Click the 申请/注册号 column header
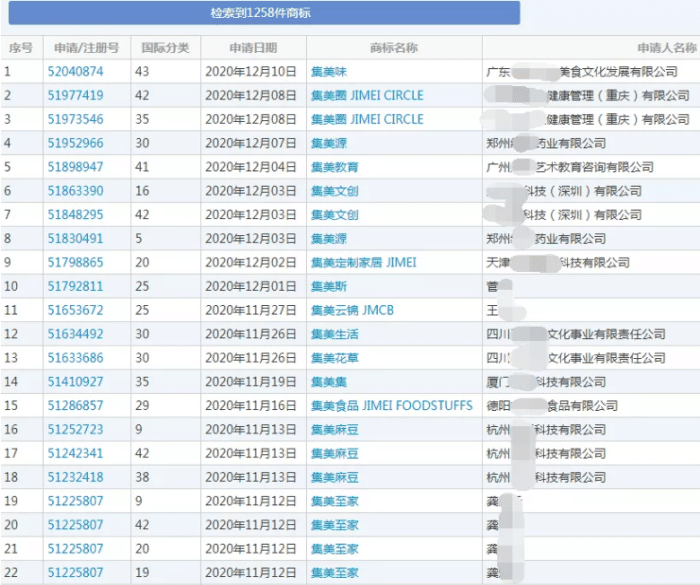700x585 pixels. coord(87,48)
